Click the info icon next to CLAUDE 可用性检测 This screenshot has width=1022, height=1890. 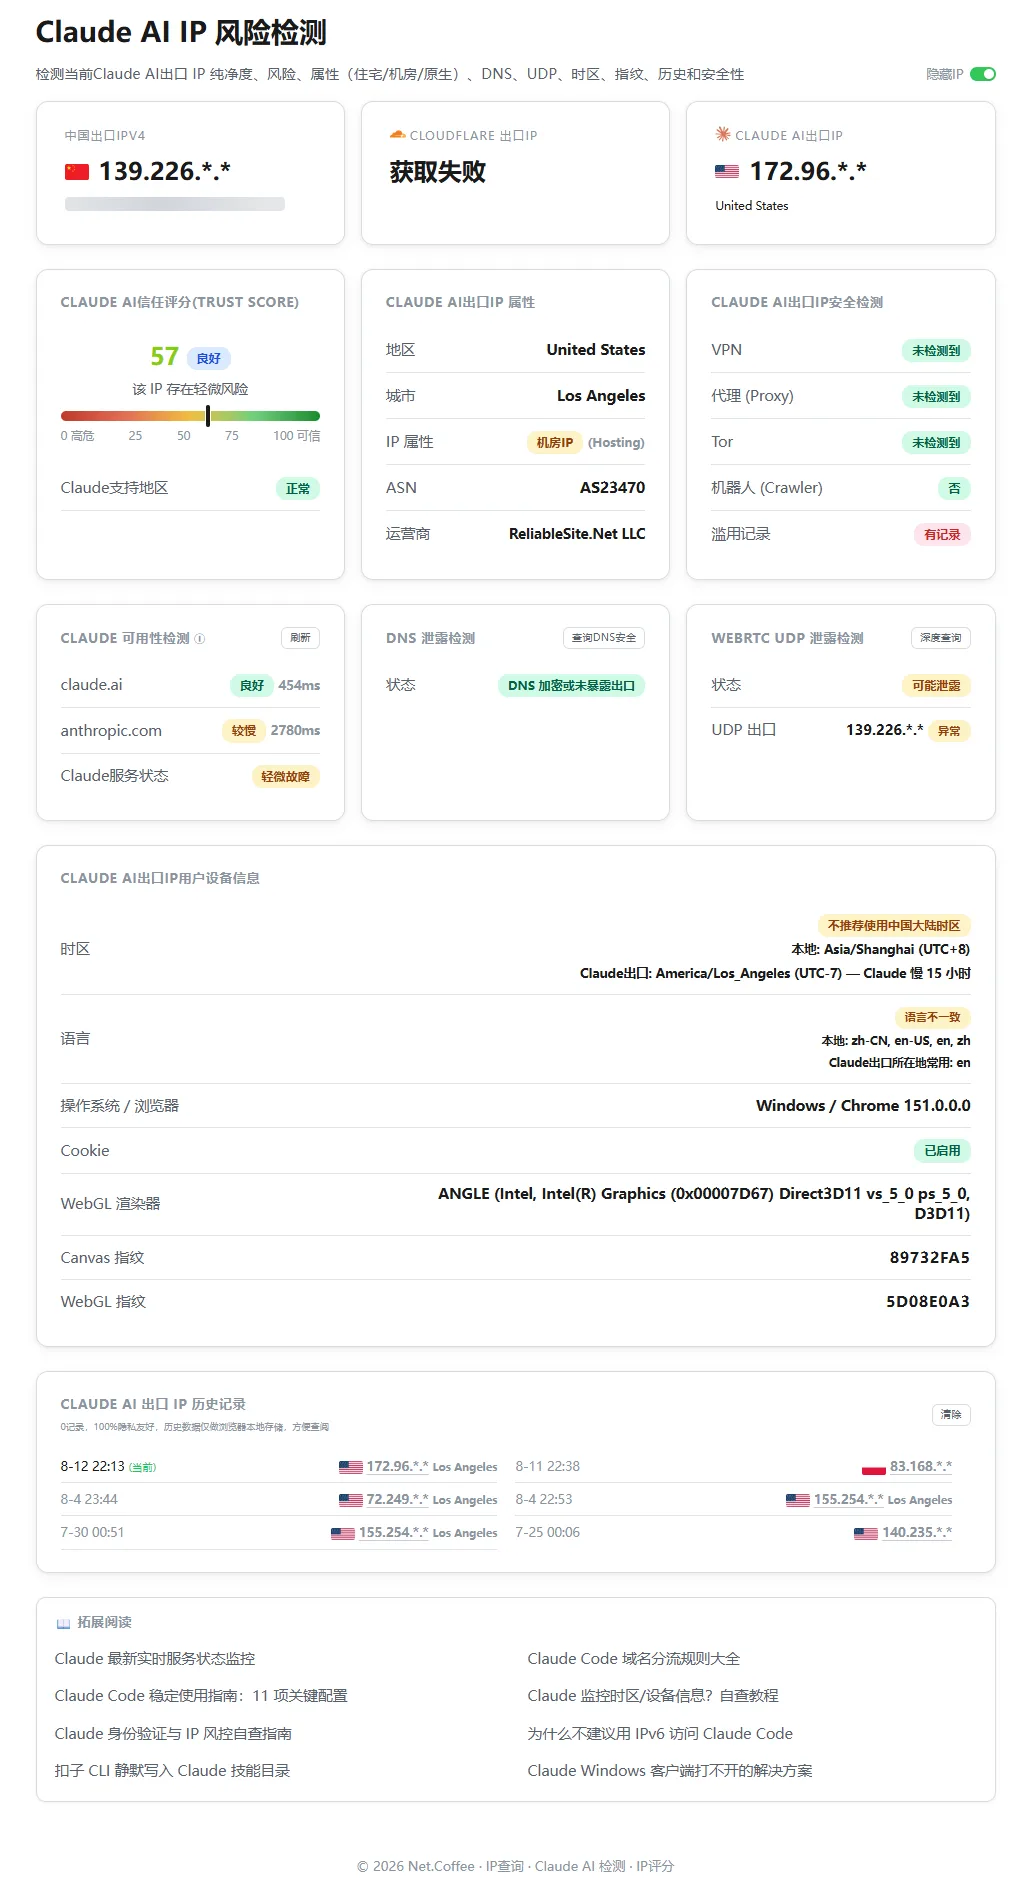(x=199, y=639)
